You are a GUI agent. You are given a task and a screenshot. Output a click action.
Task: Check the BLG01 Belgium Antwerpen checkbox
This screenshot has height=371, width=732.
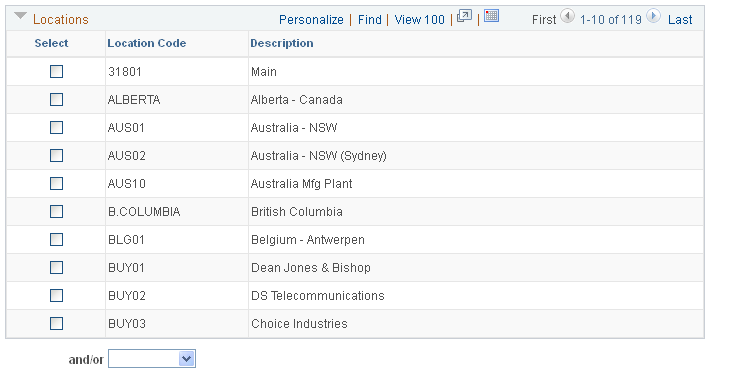(56, 239)
